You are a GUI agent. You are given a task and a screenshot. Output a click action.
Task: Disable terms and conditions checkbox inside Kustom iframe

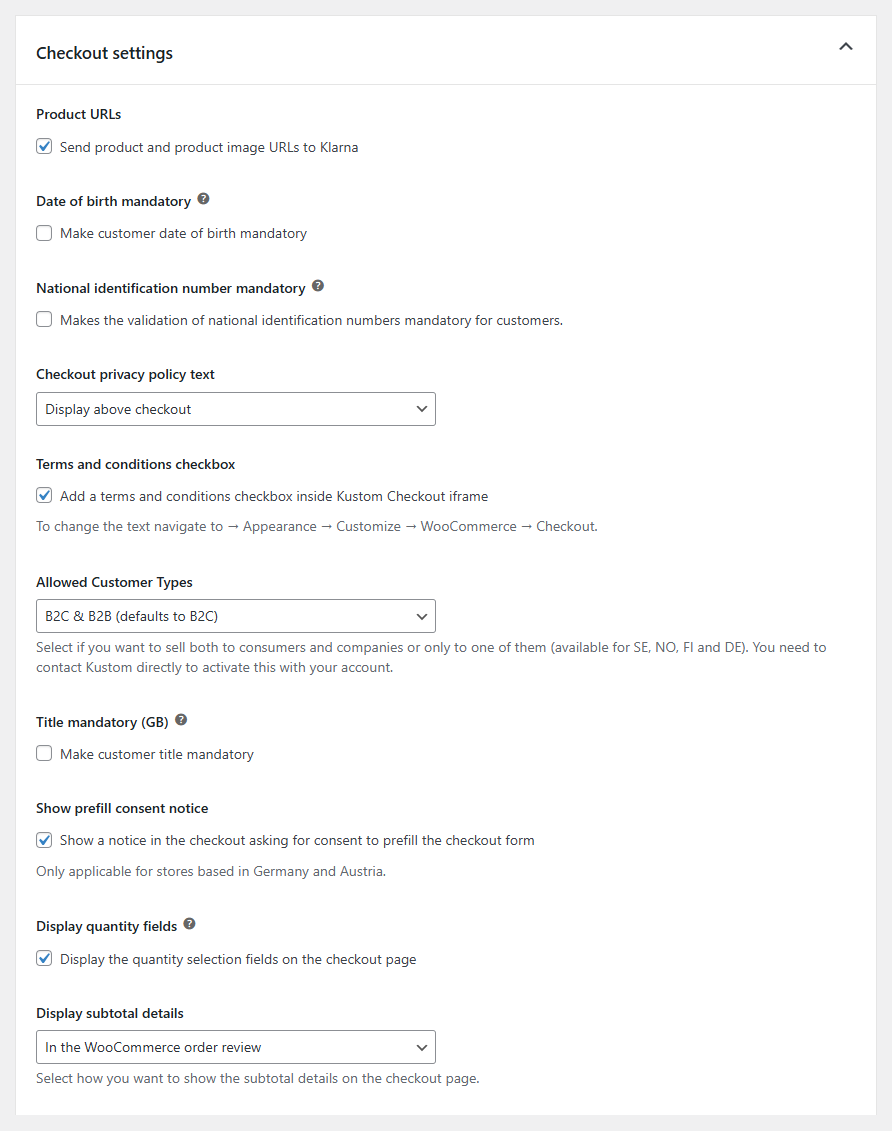(x=44, y=496)
